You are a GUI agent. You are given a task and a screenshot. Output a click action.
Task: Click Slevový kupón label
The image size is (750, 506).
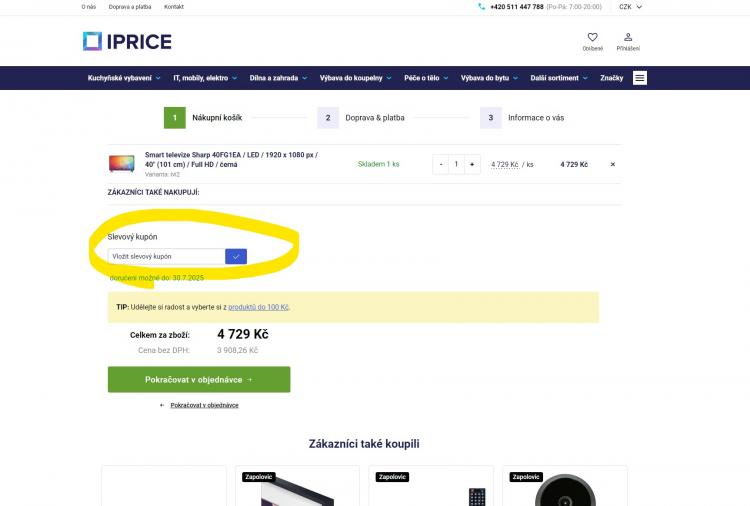pos(132,237)
